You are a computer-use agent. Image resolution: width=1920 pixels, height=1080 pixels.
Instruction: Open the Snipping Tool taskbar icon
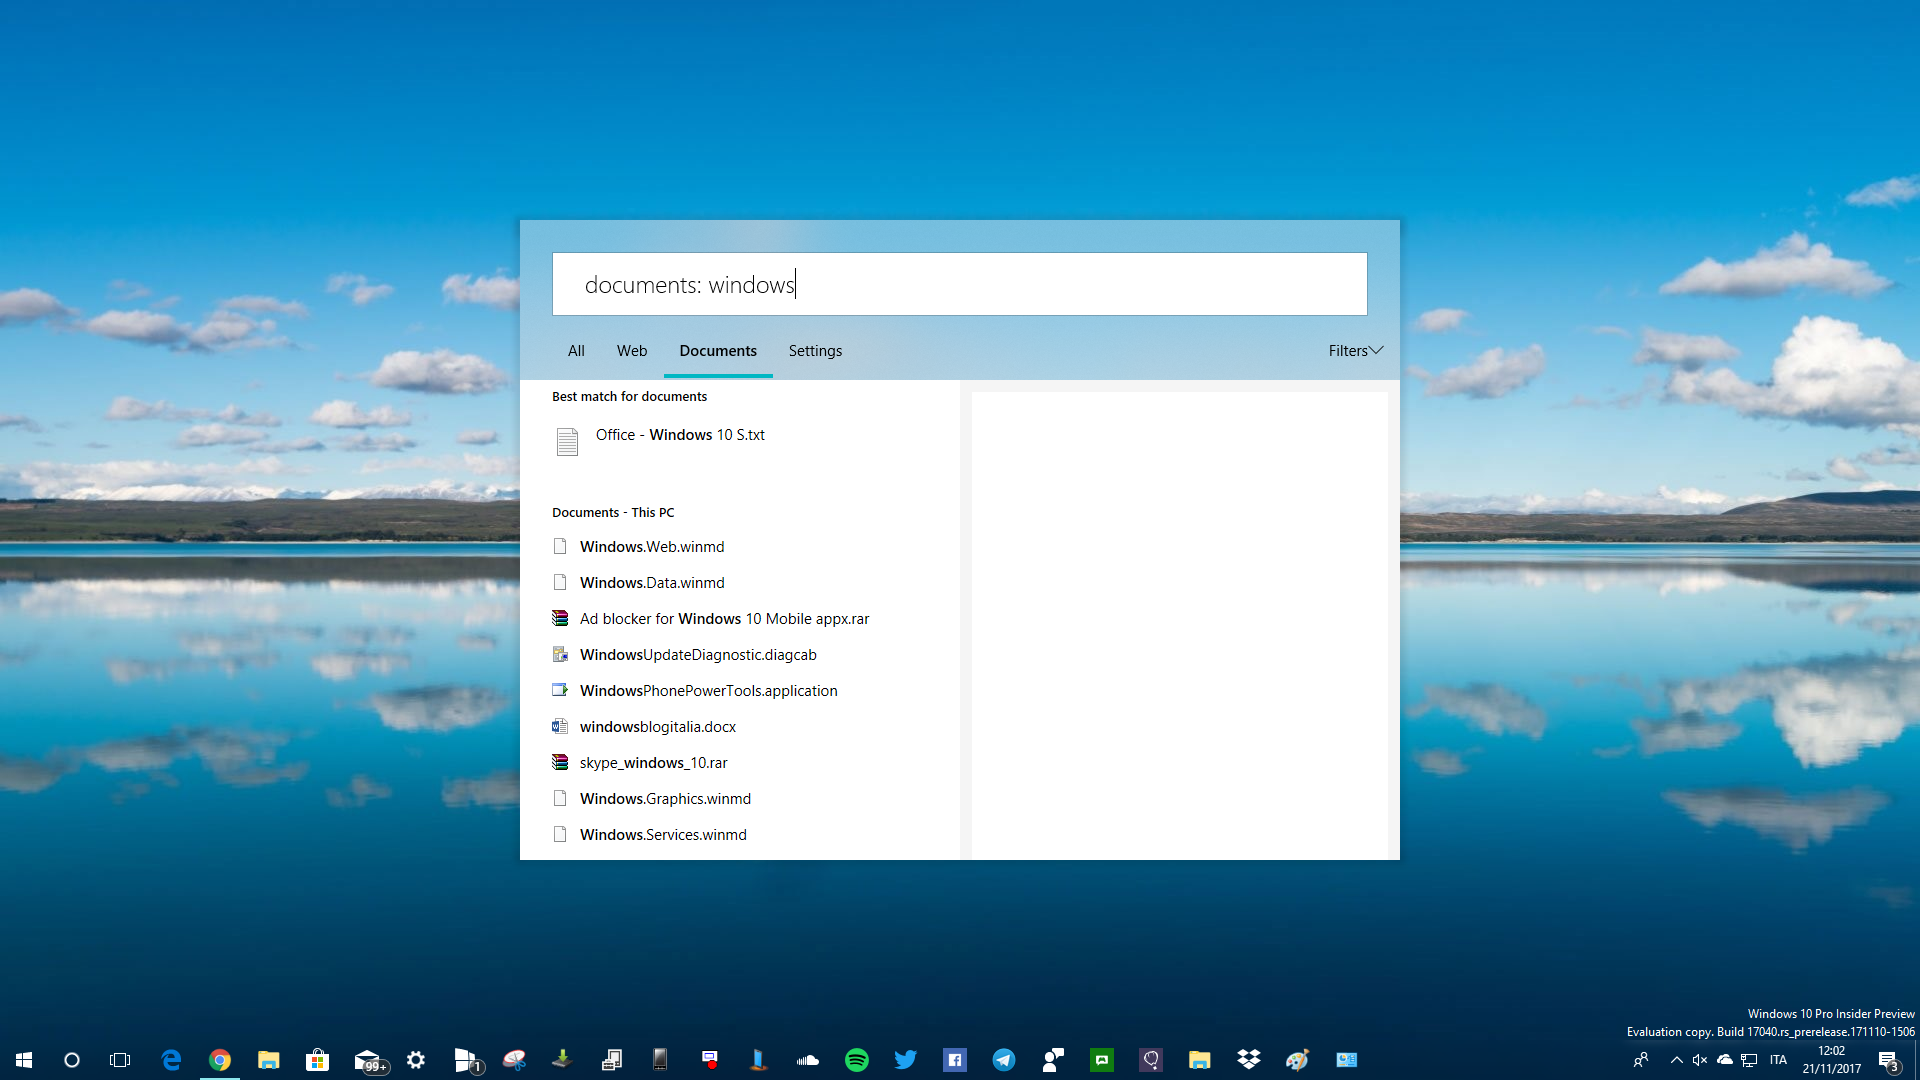[x=514, y=1060]
